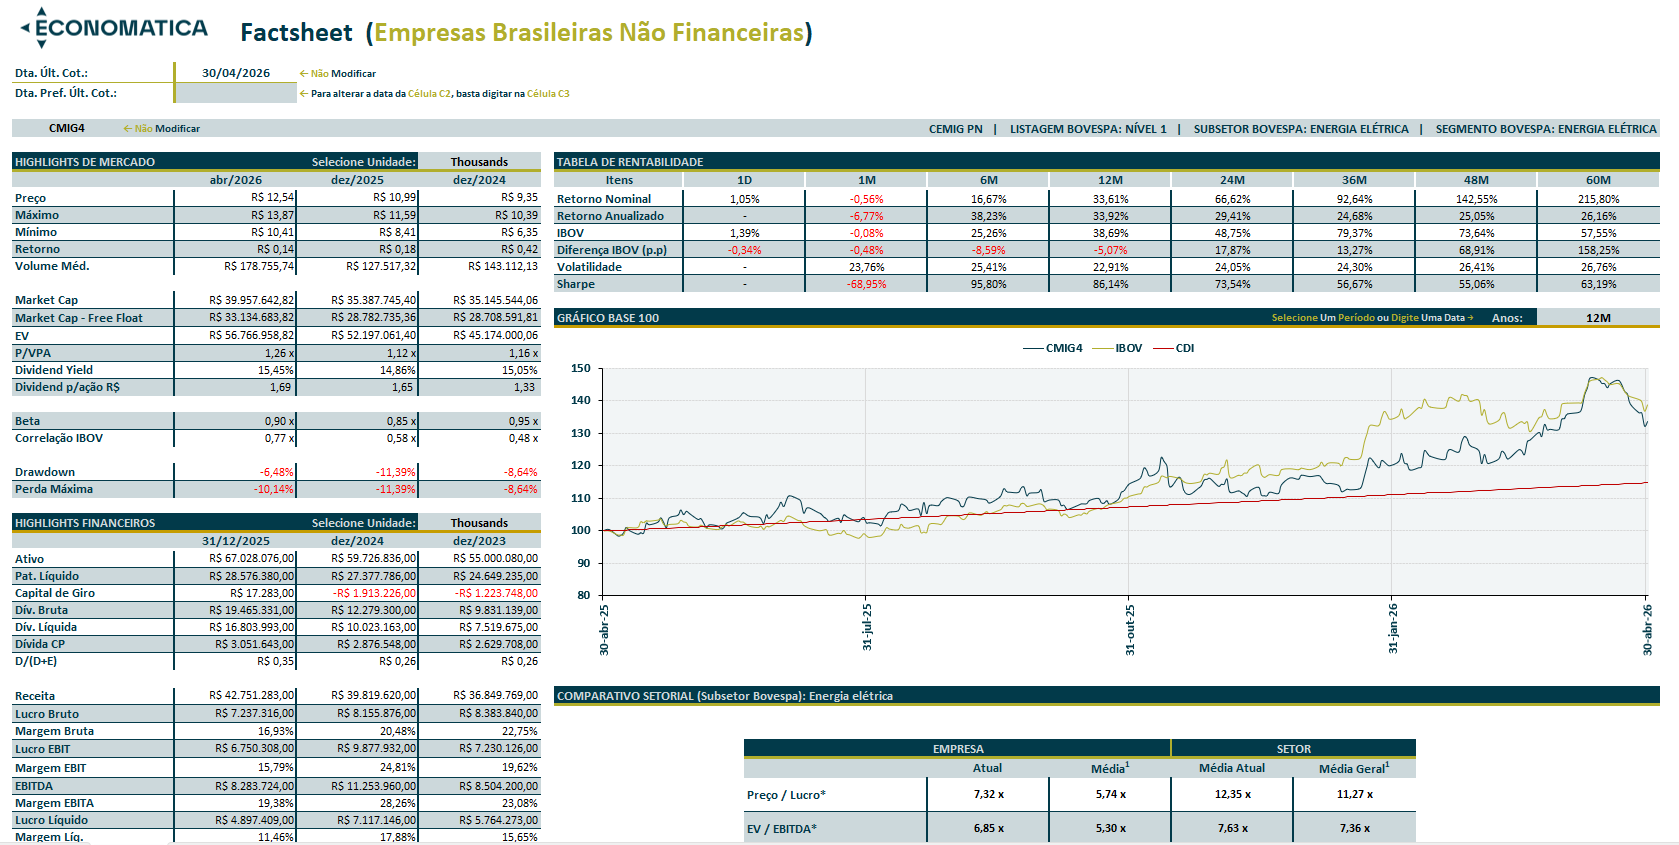Click the IBOV entry in the chart legend
1679x845 pixels.
click(x=1118, y=348)
